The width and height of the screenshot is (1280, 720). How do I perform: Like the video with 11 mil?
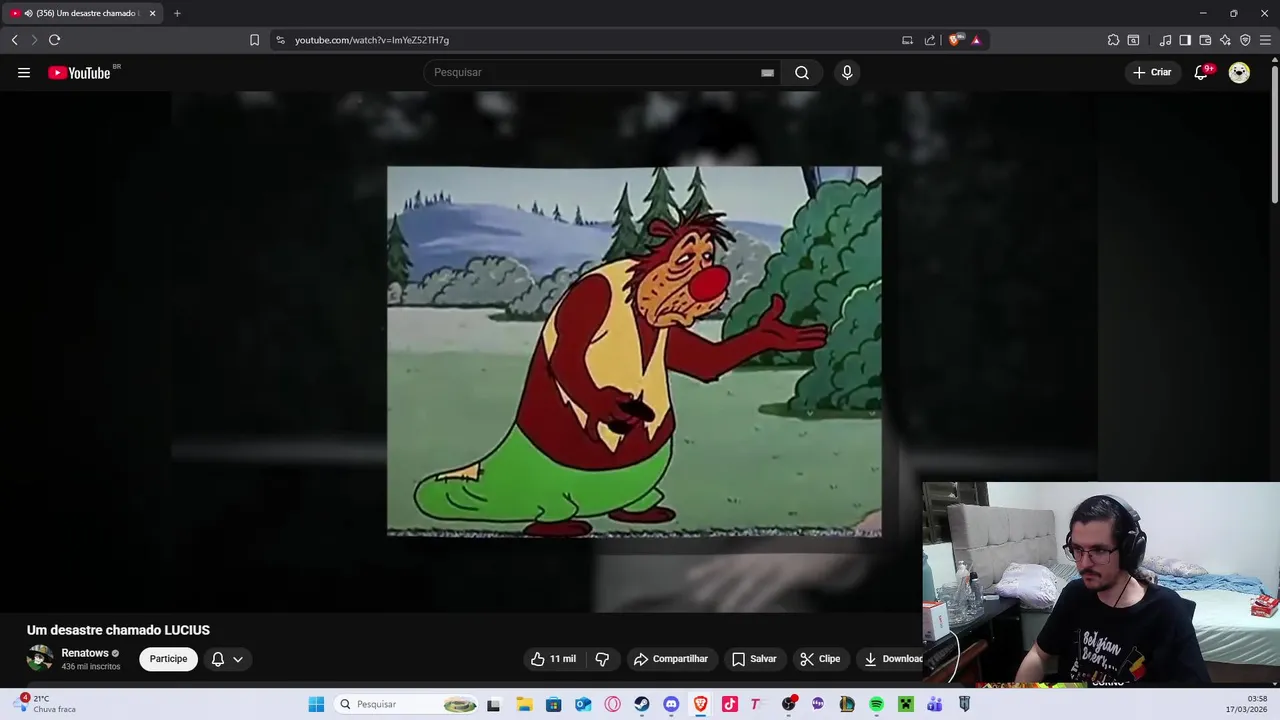pyautogui.click(x=553, y=659)
